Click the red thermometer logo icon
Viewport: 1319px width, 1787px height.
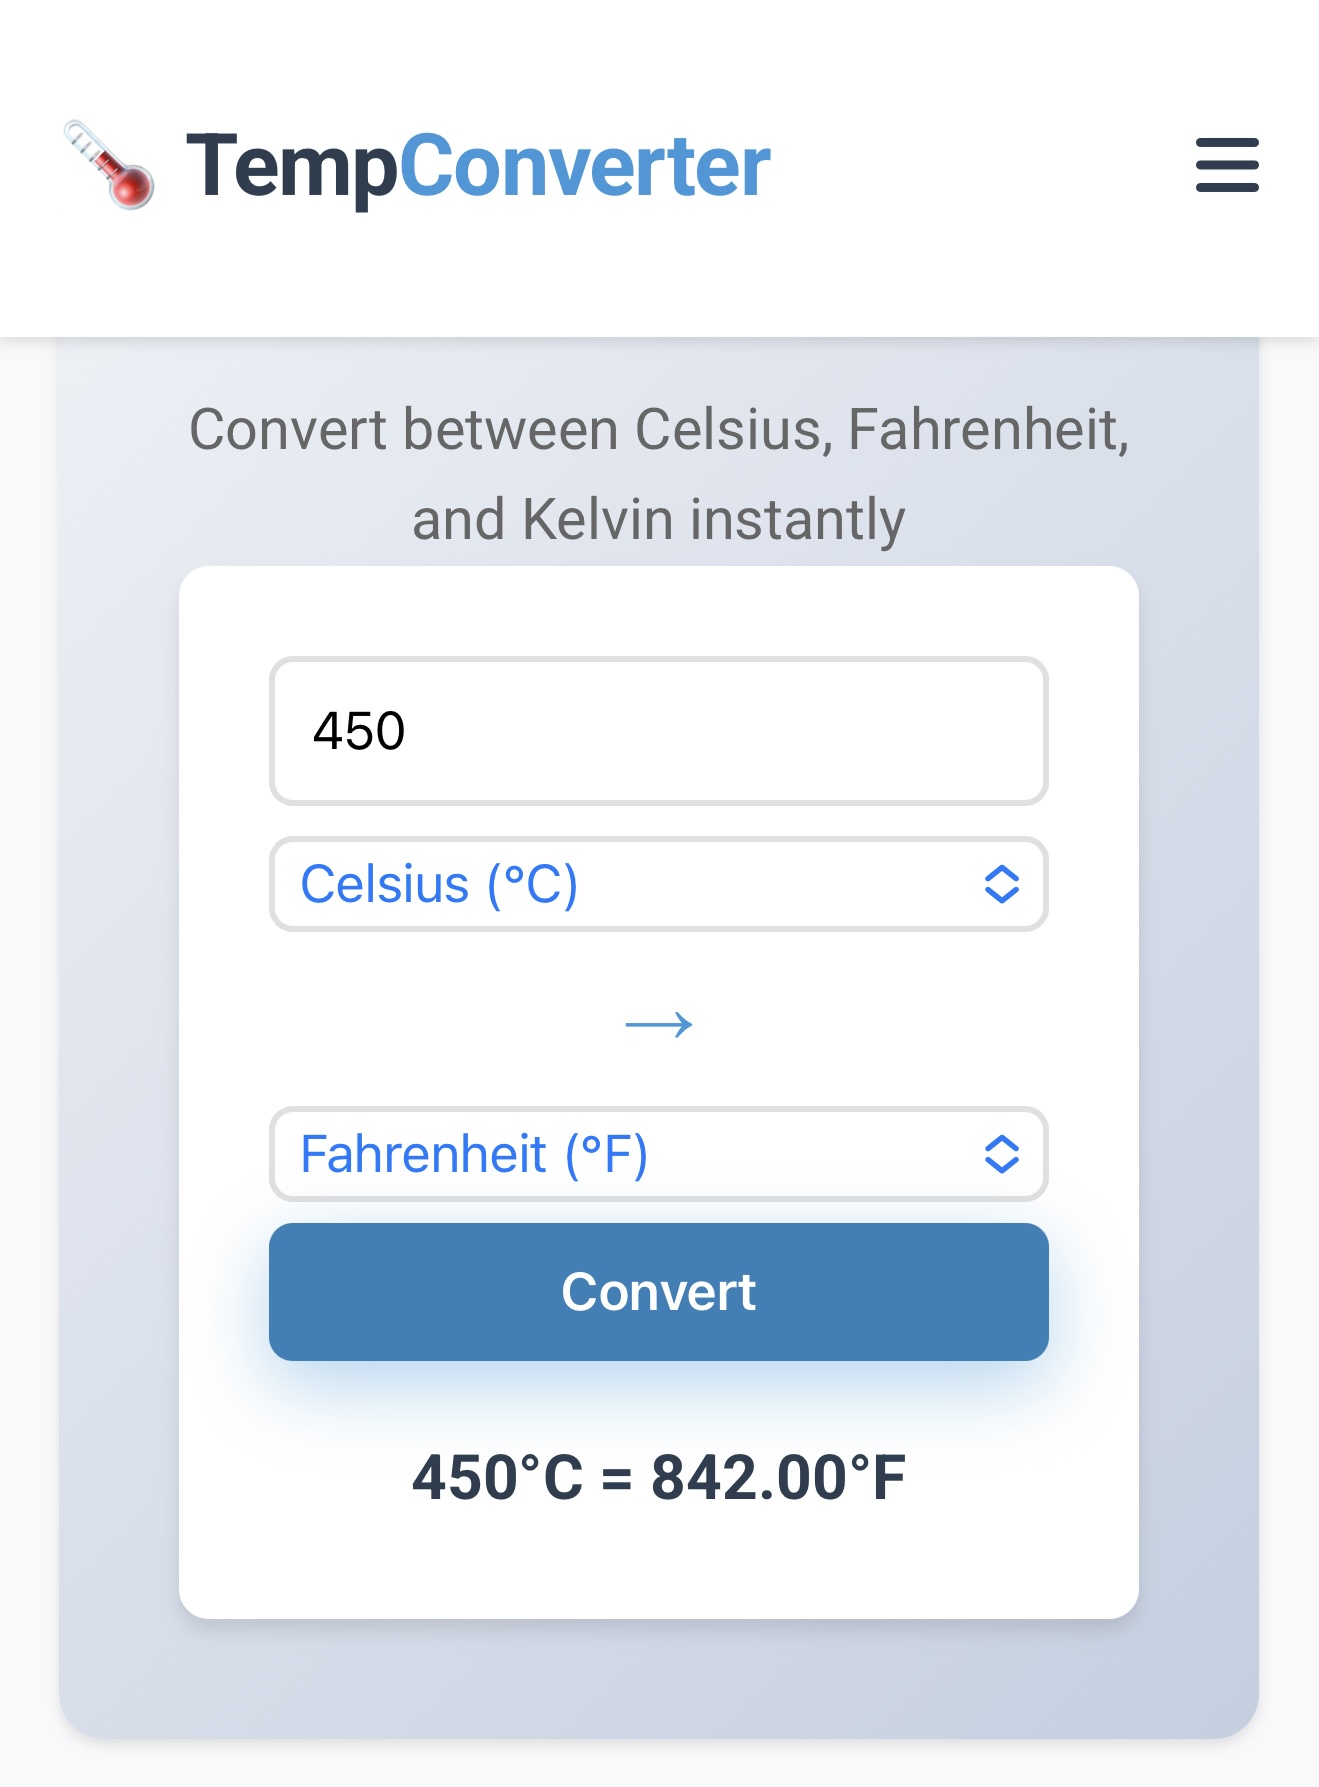pyautogui.click(x=110, y=165)
